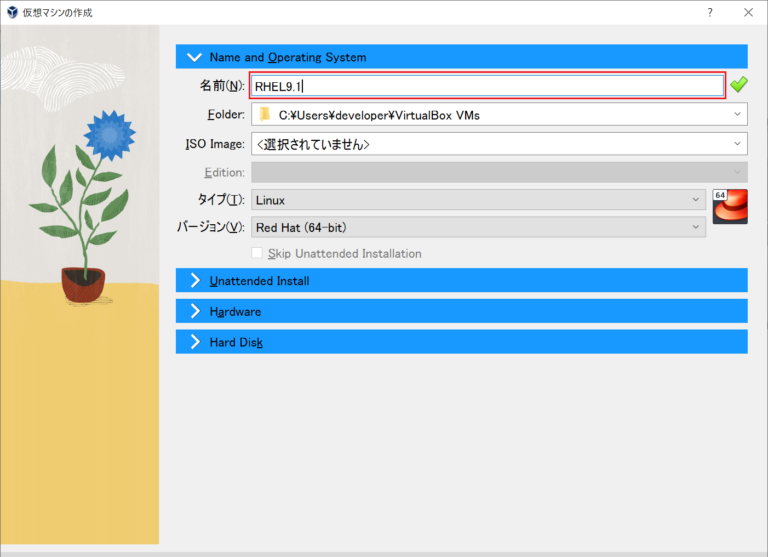768x557 pixels.
Task: Click the 名前 field containing RHEL9.1
Action: pyautogui.click(x=486, y=86)
